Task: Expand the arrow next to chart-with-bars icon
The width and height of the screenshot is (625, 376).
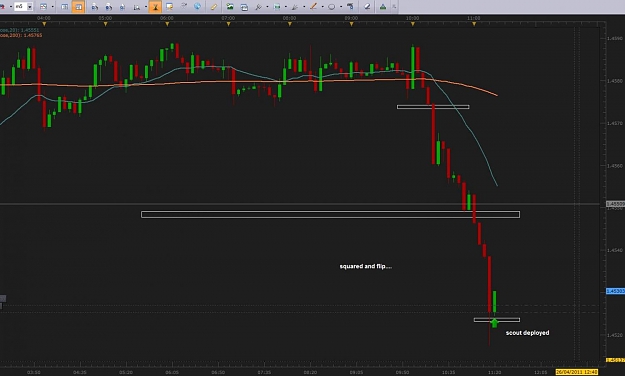Action: [x=146, y=7]
